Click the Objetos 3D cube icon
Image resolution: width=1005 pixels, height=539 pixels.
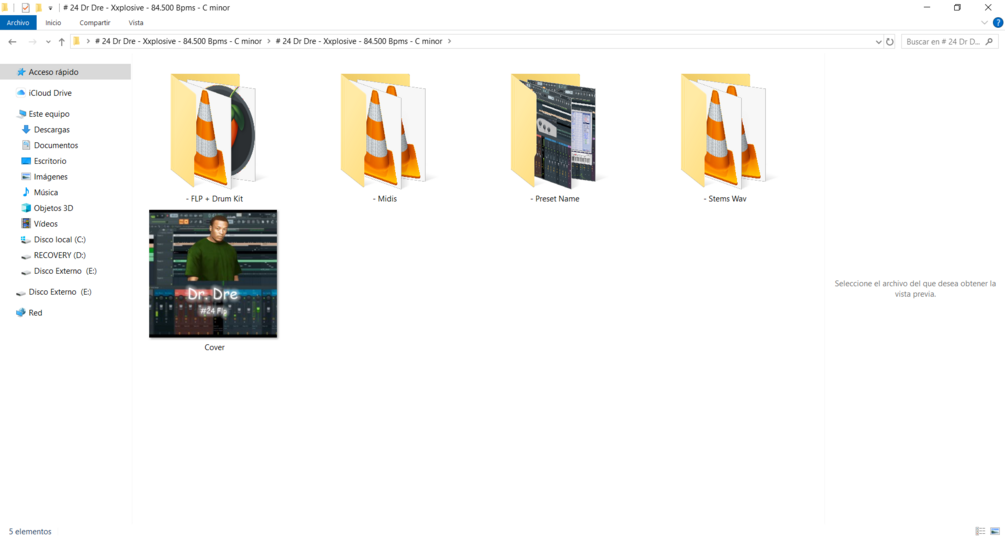coord(26,208)
